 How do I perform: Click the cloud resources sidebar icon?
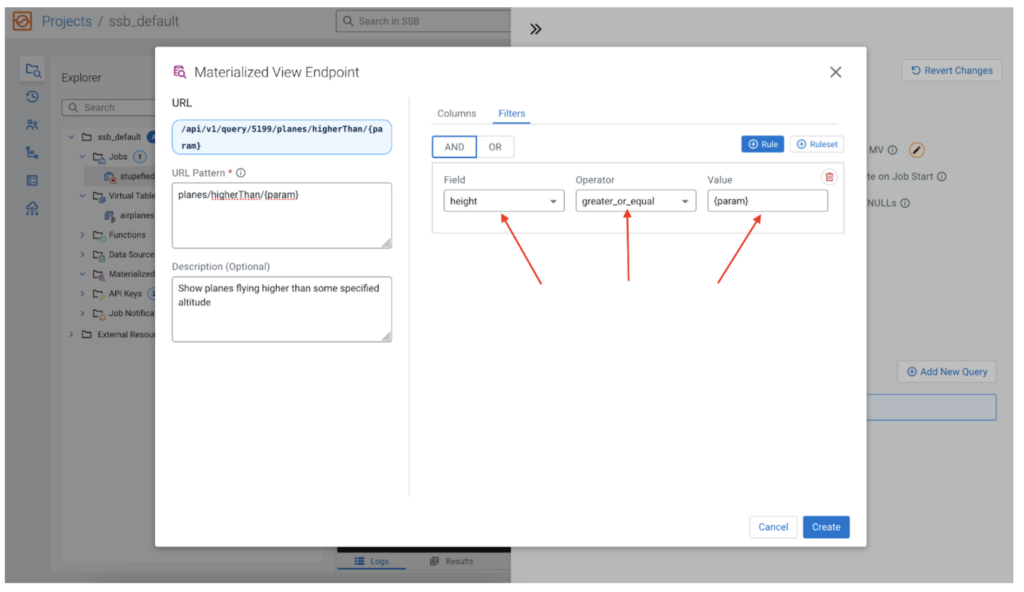[32, 208]
